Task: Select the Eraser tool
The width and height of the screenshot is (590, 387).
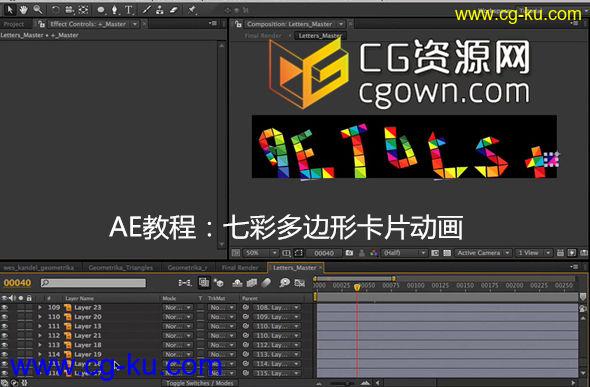Action: click(x=173, y=10)
